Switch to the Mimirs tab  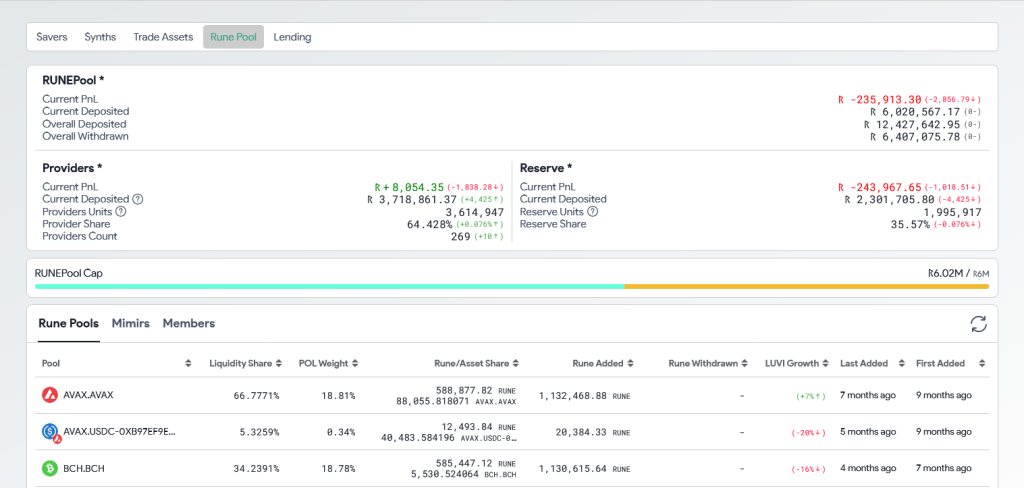coord(131,323)
